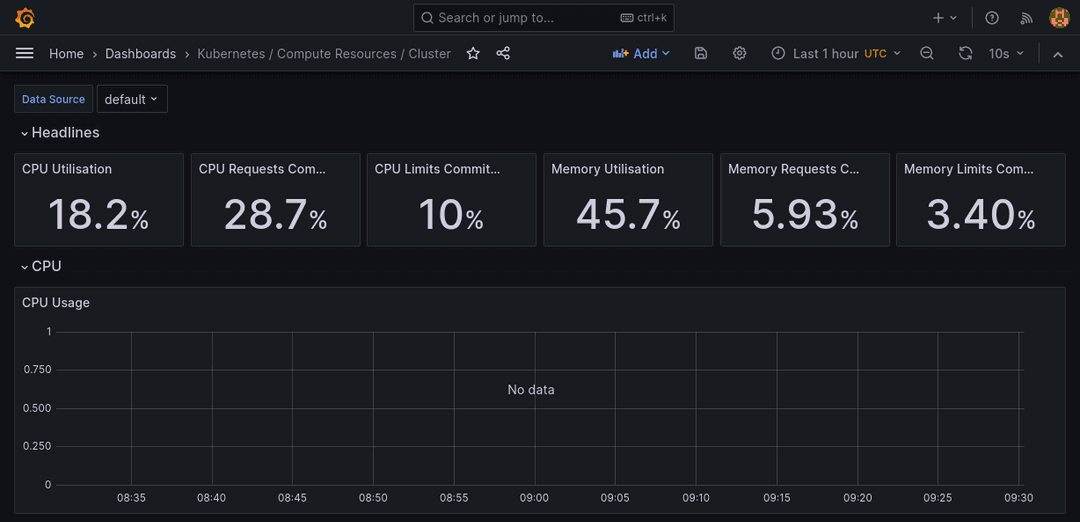Open the user profile avatar

[x=1059, y=18]
